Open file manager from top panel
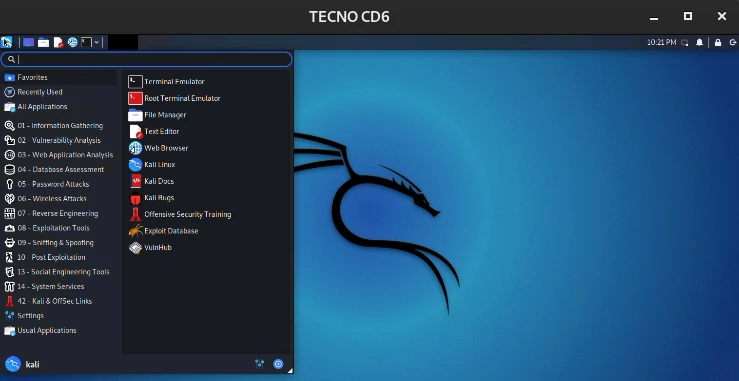The width and height of the screenshot is (739, 381). [x=43, y=42]
